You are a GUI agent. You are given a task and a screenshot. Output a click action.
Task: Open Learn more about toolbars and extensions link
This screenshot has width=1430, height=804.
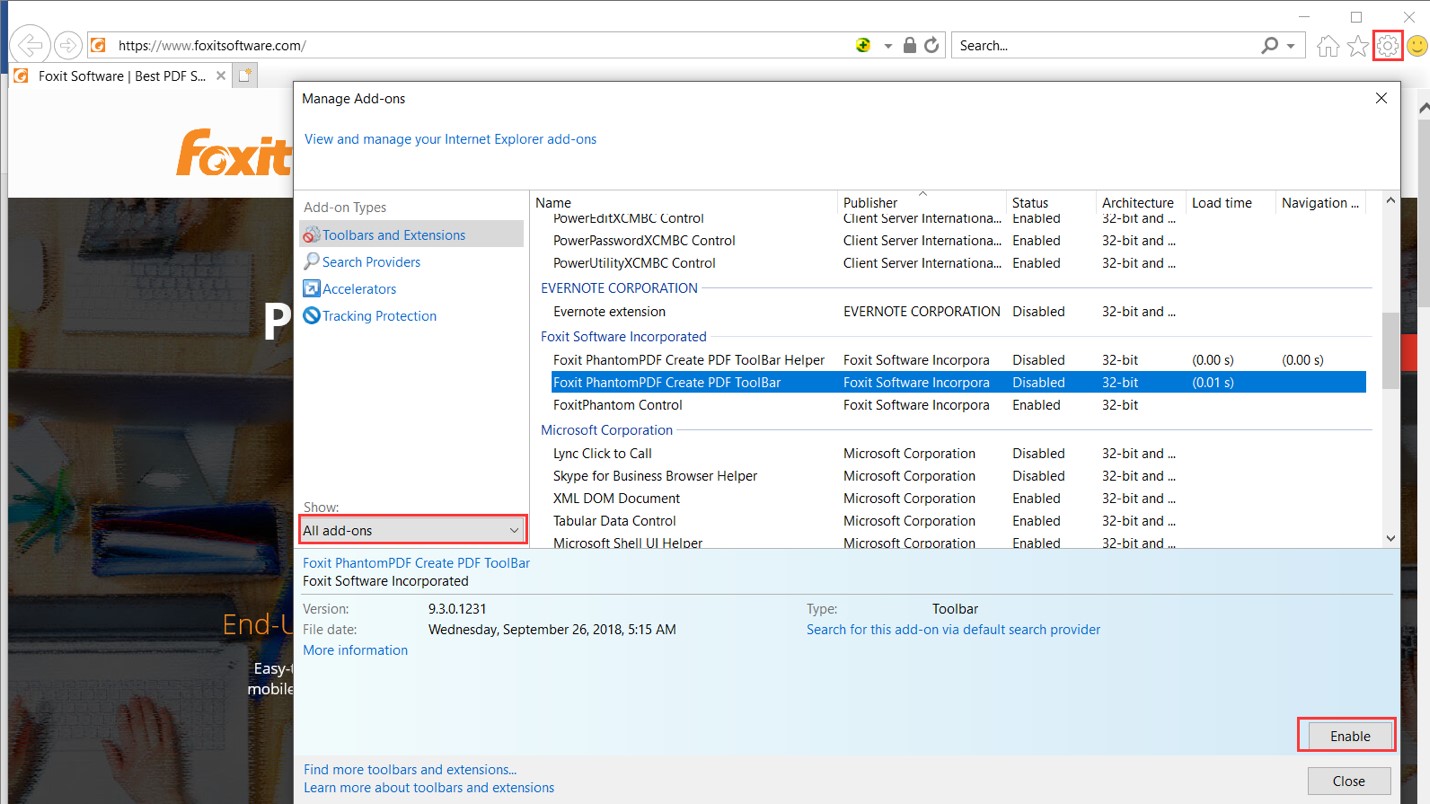(x=429, y=787)
